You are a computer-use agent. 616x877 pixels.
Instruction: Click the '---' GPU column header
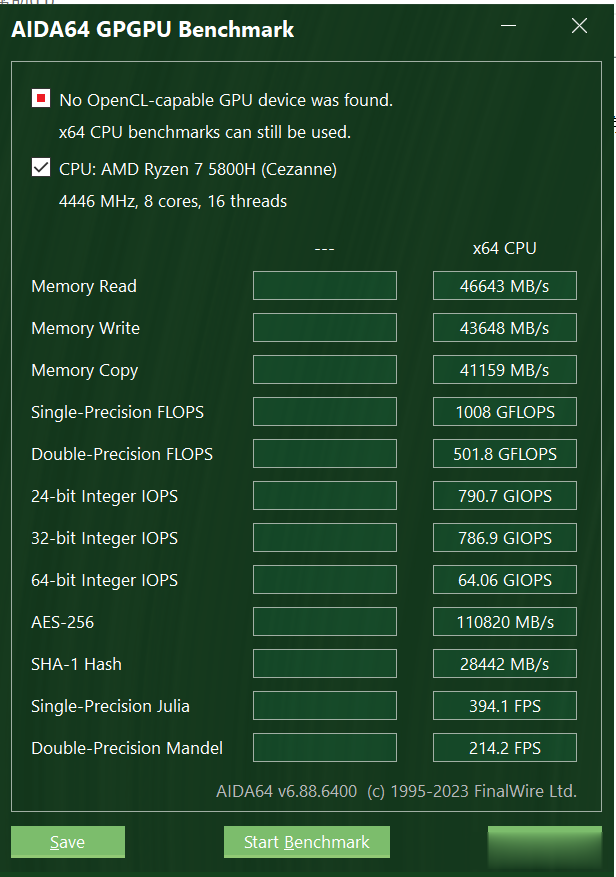(325, 248)
